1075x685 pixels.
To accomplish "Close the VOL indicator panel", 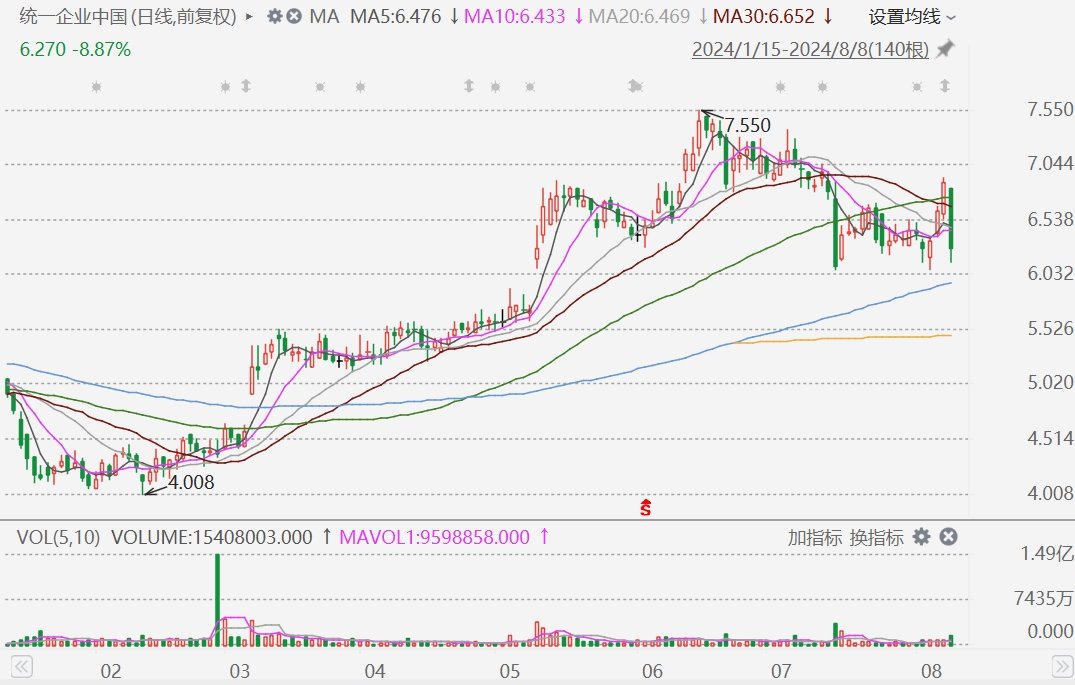I will tap(948, 537).
